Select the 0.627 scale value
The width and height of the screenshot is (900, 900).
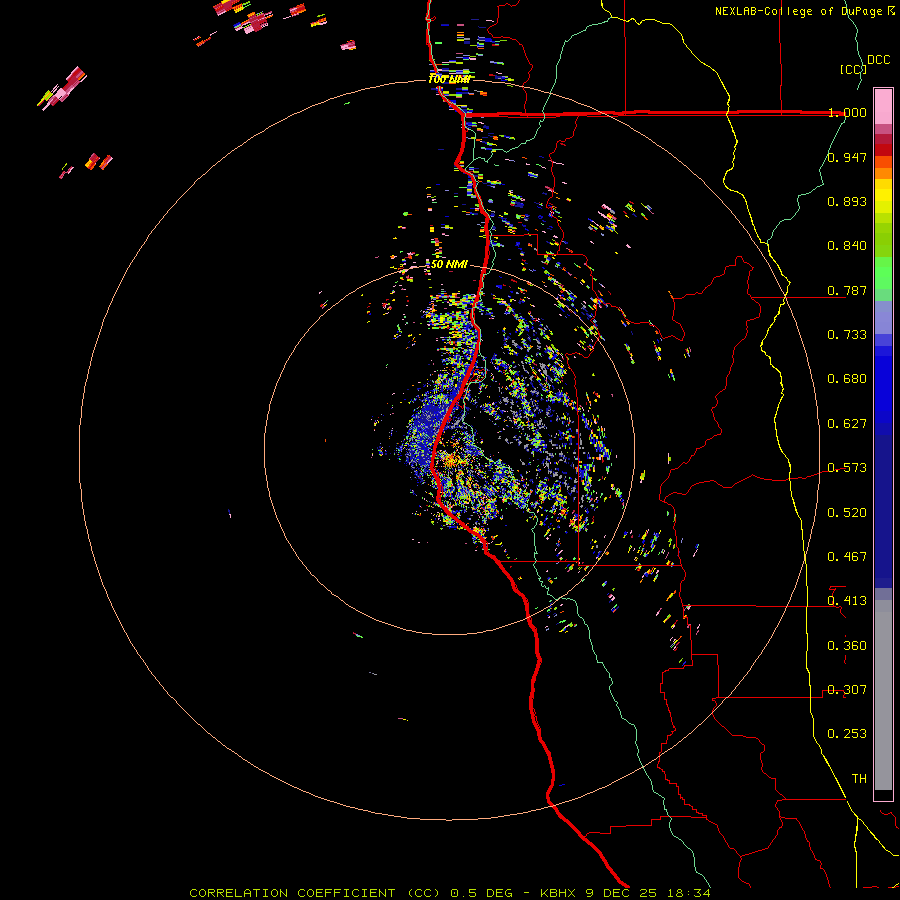[x=847, y=424]
